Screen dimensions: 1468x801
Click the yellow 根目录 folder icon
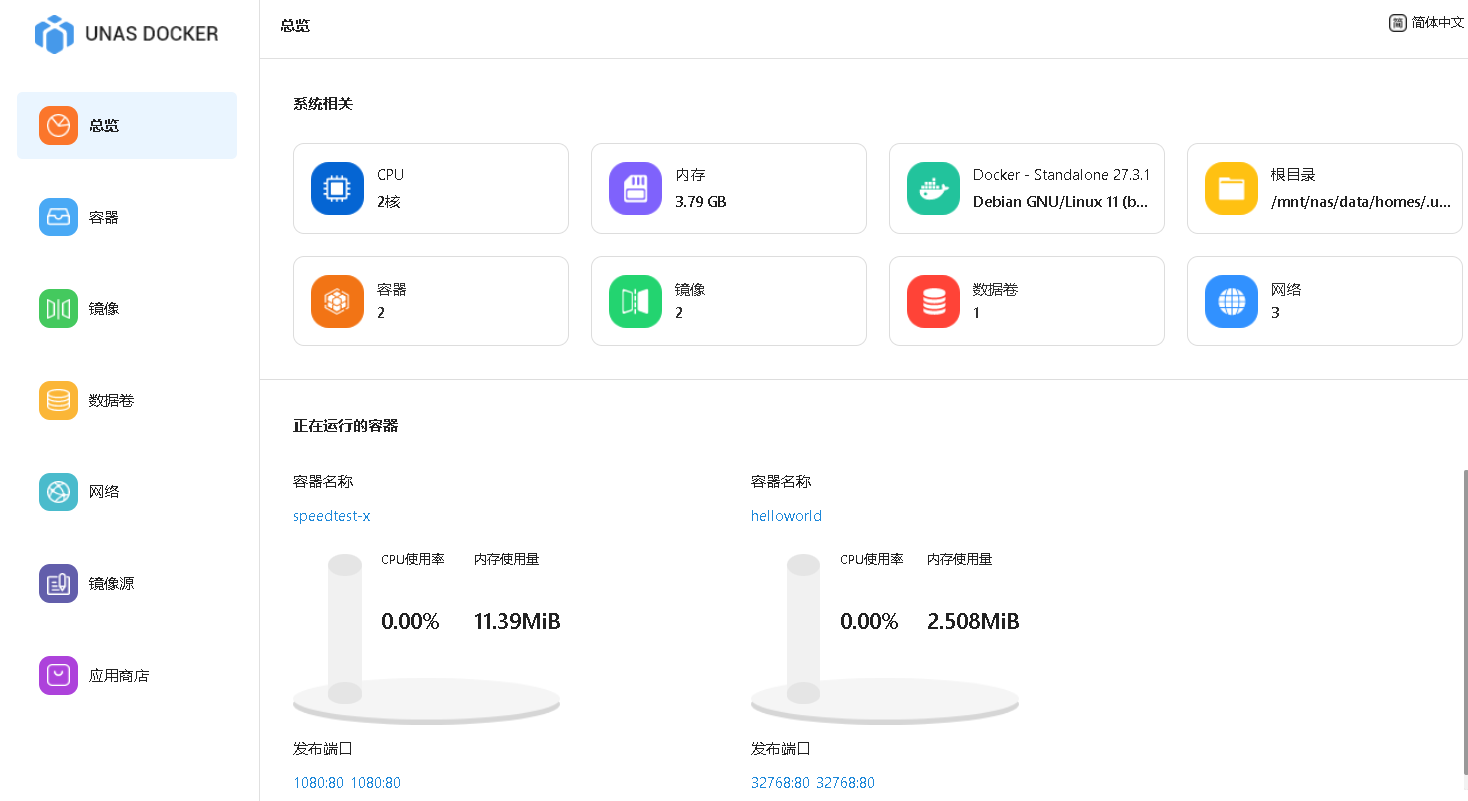click(1231, 188)
